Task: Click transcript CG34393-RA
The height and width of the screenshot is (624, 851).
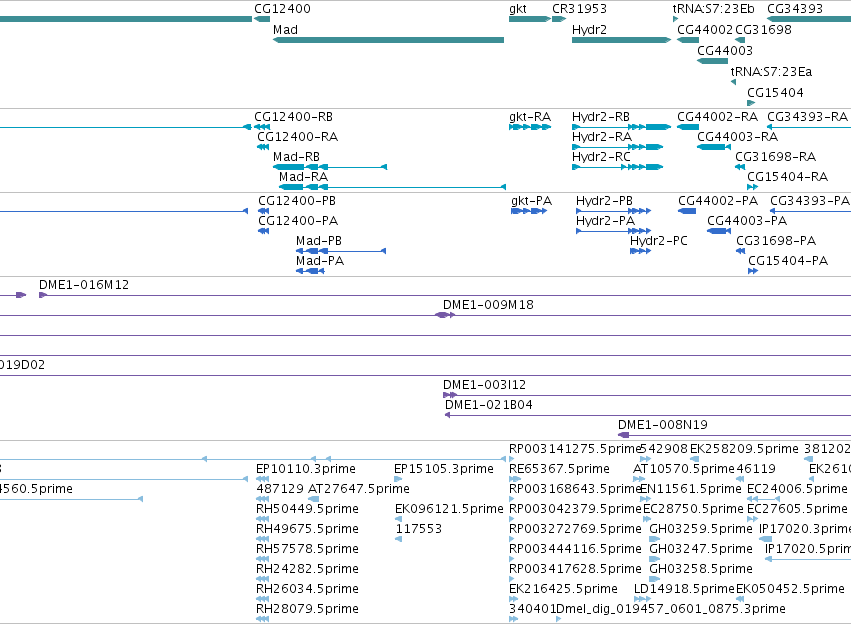Action: pos(809,127)
